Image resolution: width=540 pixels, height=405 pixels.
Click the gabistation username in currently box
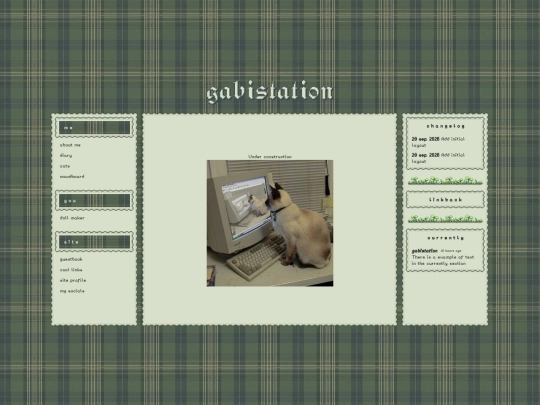click(425, 251)
